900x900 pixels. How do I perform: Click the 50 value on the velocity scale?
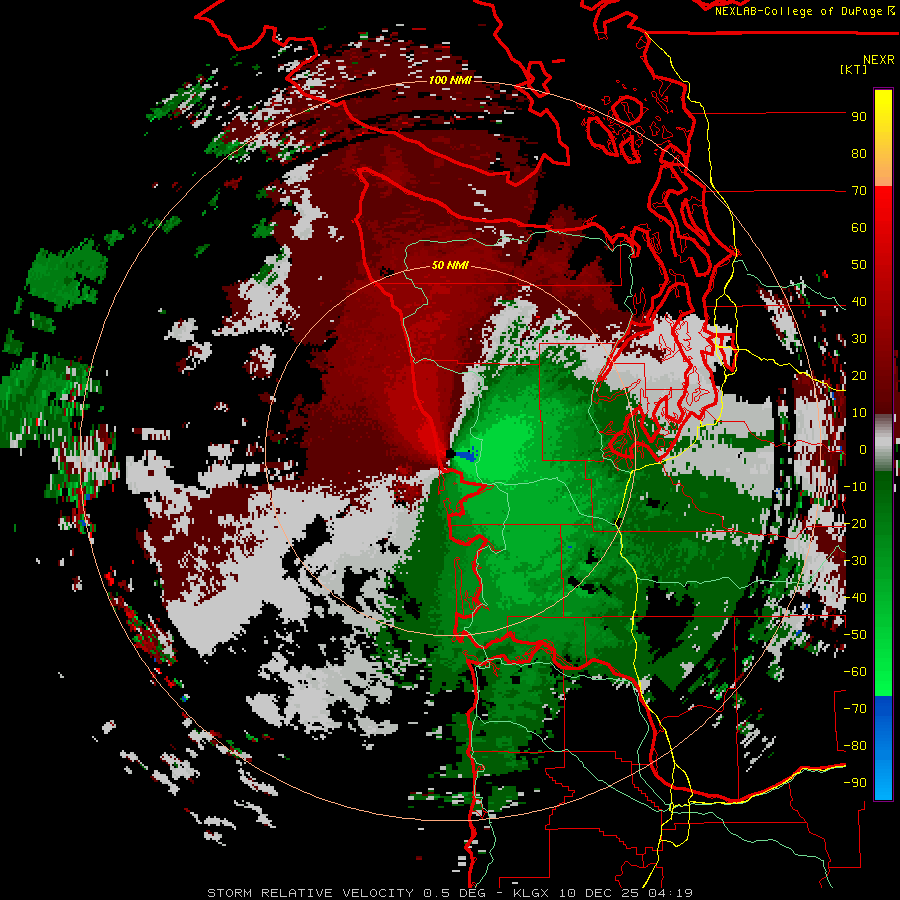(859, 265)
